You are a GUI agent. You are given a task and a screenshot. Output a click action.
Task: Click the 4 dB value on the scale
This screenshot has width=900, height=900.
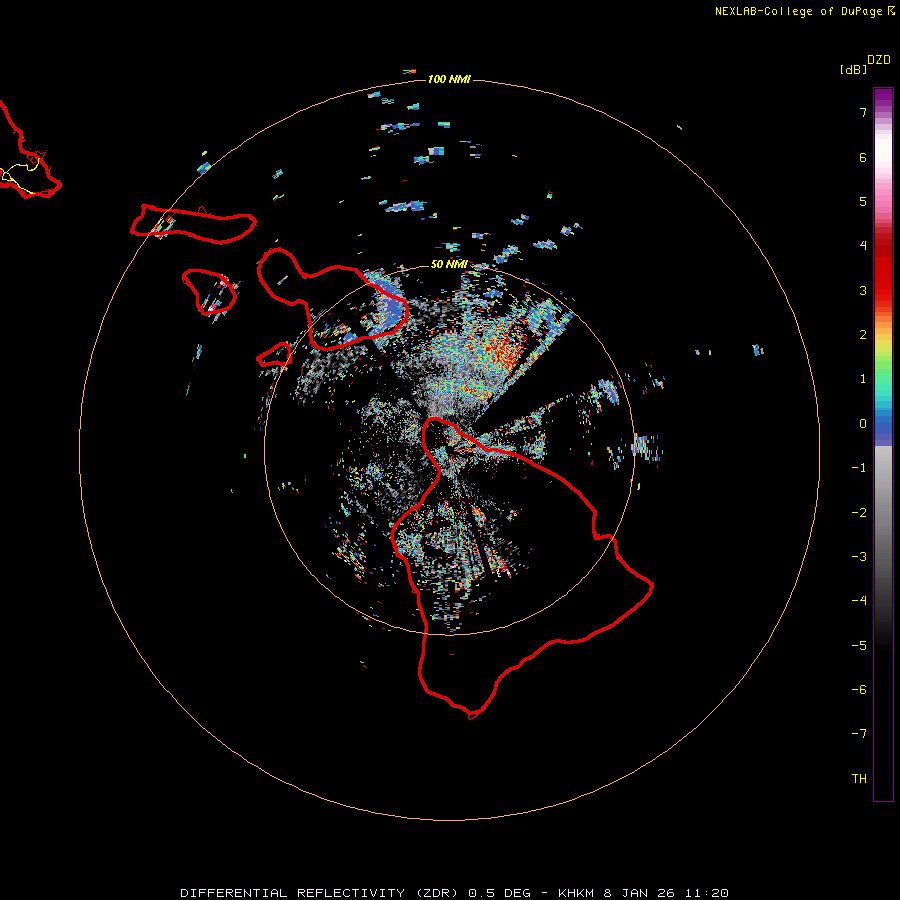coord(863,246)
